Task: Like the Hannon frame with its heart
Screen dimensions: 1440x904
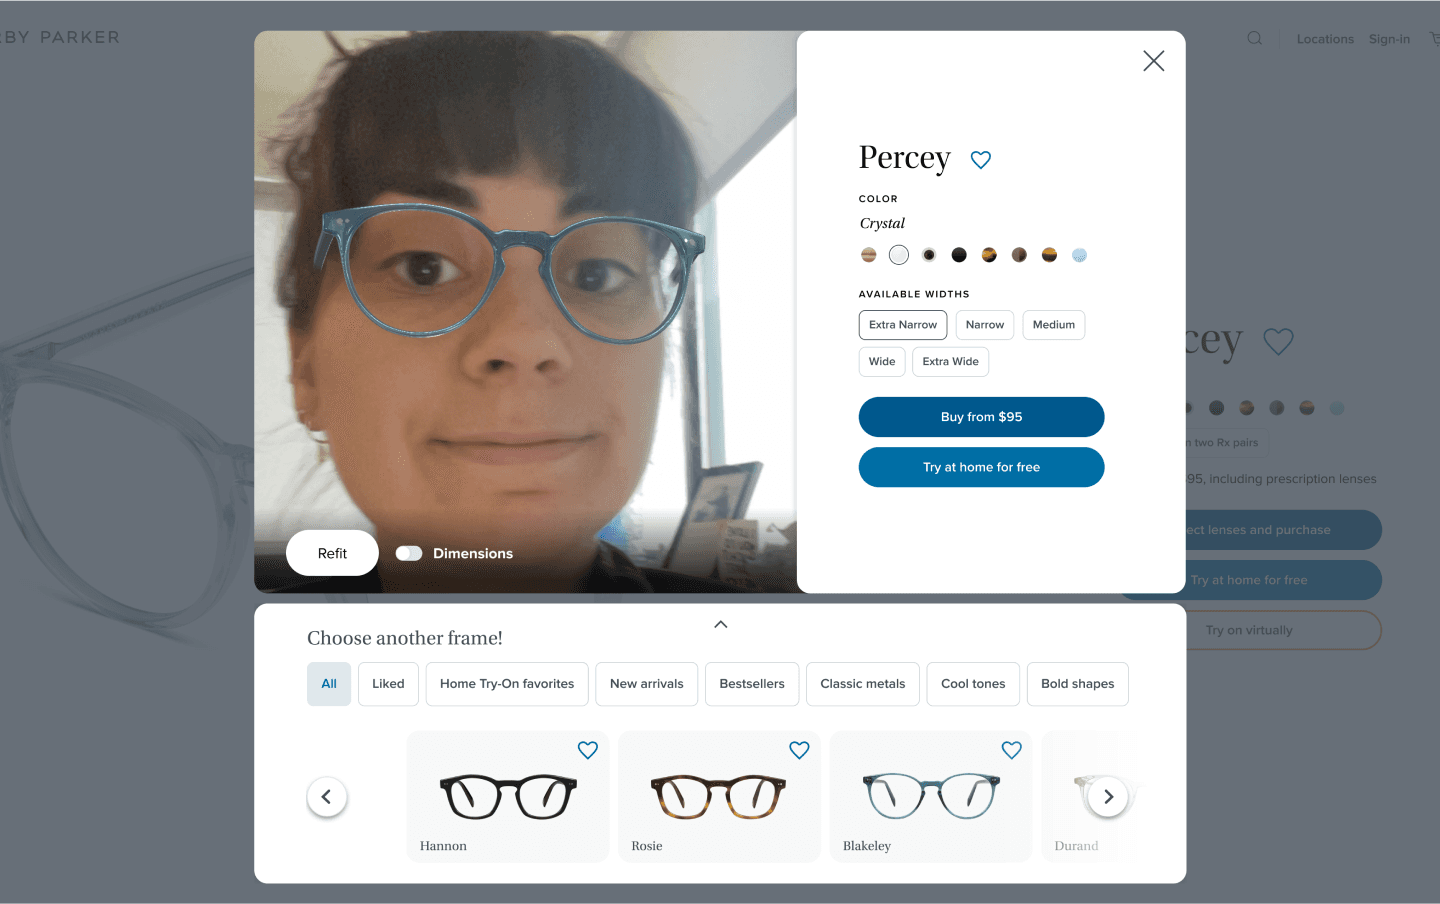Action: 588,750
